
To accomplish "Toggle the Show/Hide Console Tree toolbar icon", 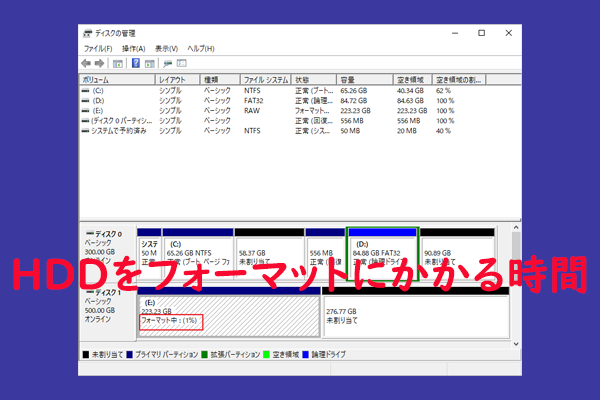I will [118, 64].
